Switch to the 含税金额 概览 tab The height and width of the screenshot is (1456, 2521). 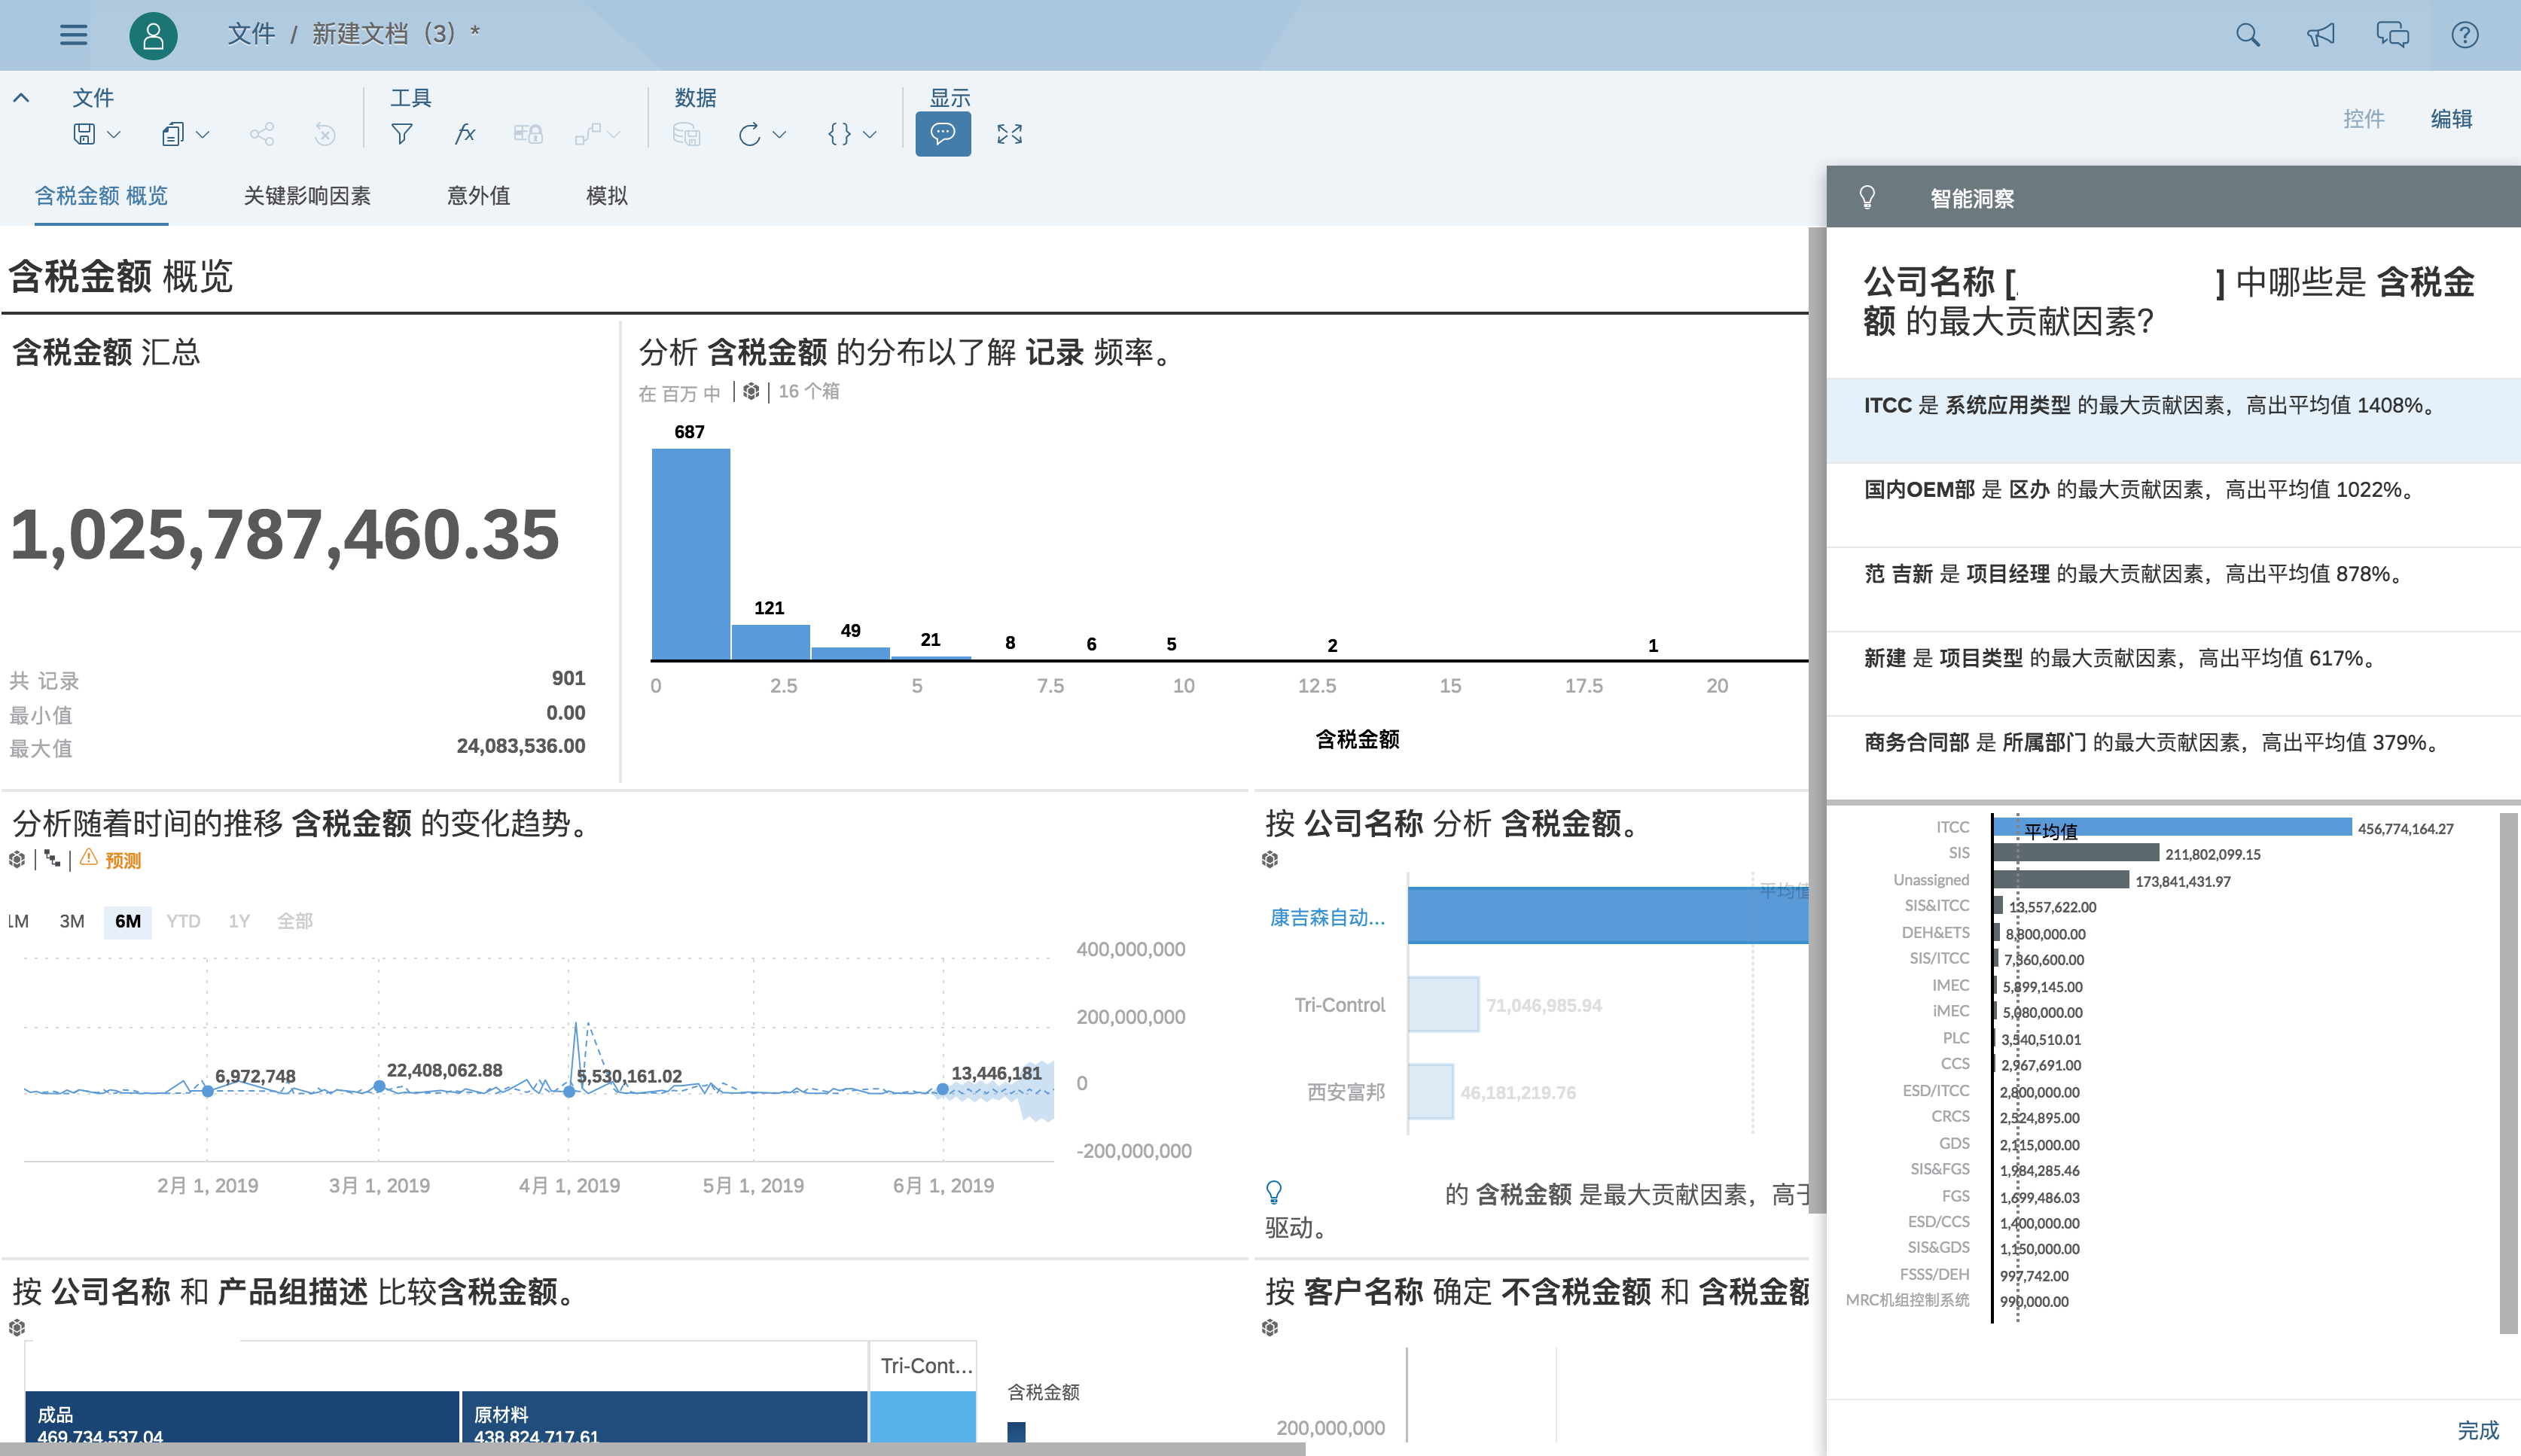(x=101, y=195)
